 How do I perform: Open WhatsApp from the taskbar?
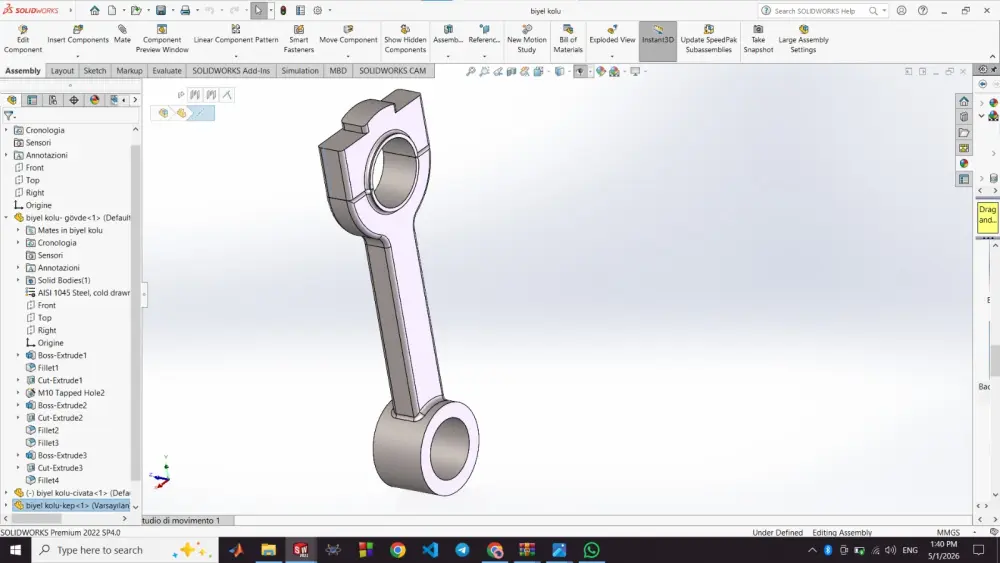(x=592, y=550)
